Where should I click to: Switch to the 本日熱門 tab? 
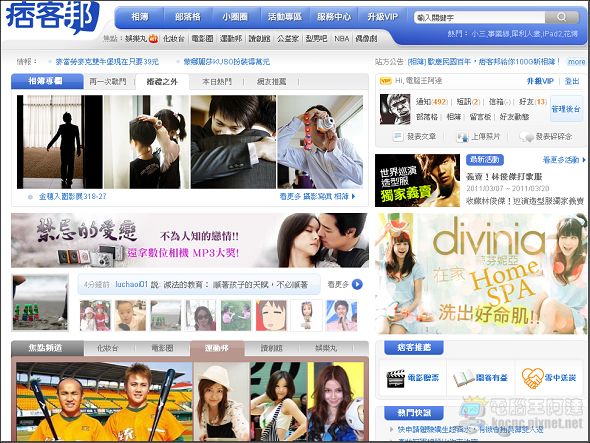(x=217, y=81)
